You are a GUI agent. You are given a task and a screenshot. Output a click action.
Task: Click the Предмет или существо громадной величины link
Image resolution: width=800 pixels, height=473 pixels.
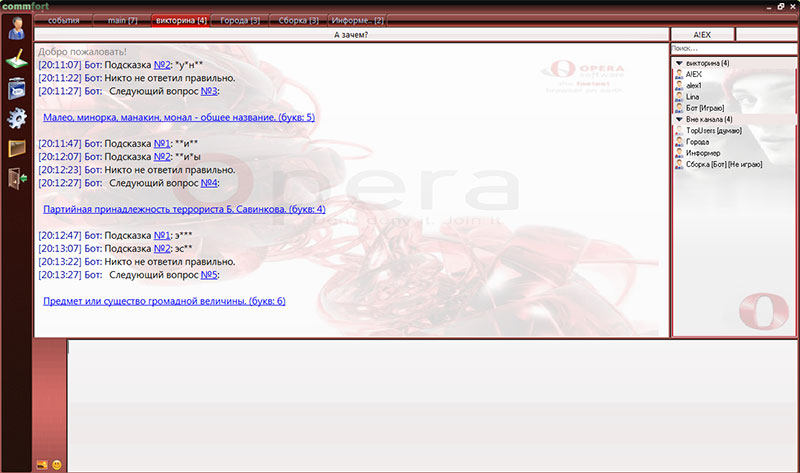[164, 301]
